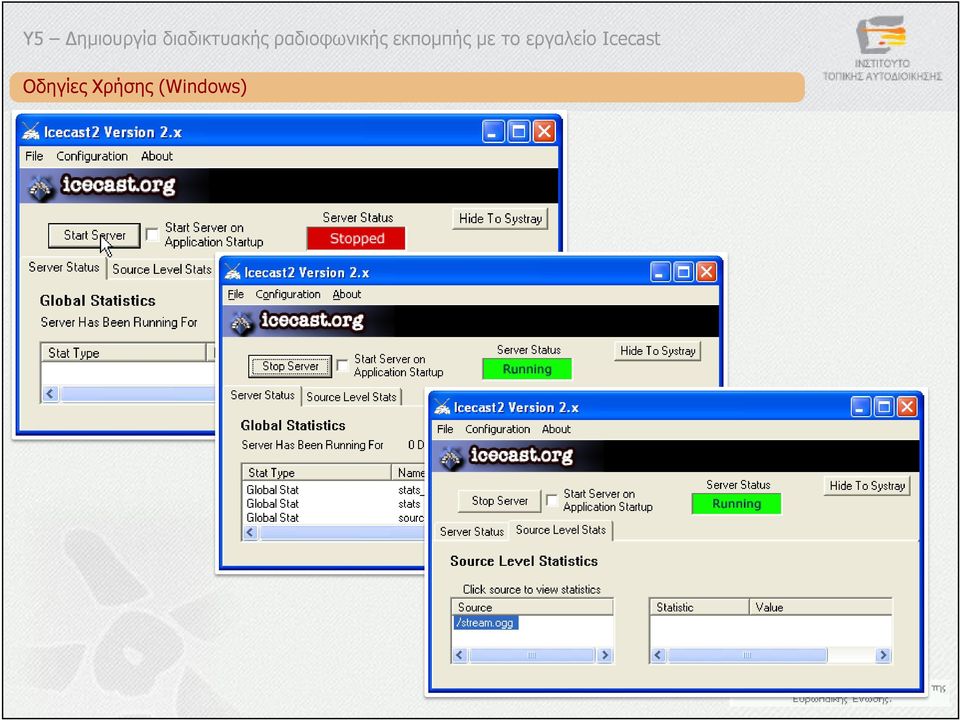This screenshot has width=960, height=720.
Task: Click Hide To Systray in the middle window
Action: [x=658, y=351]
